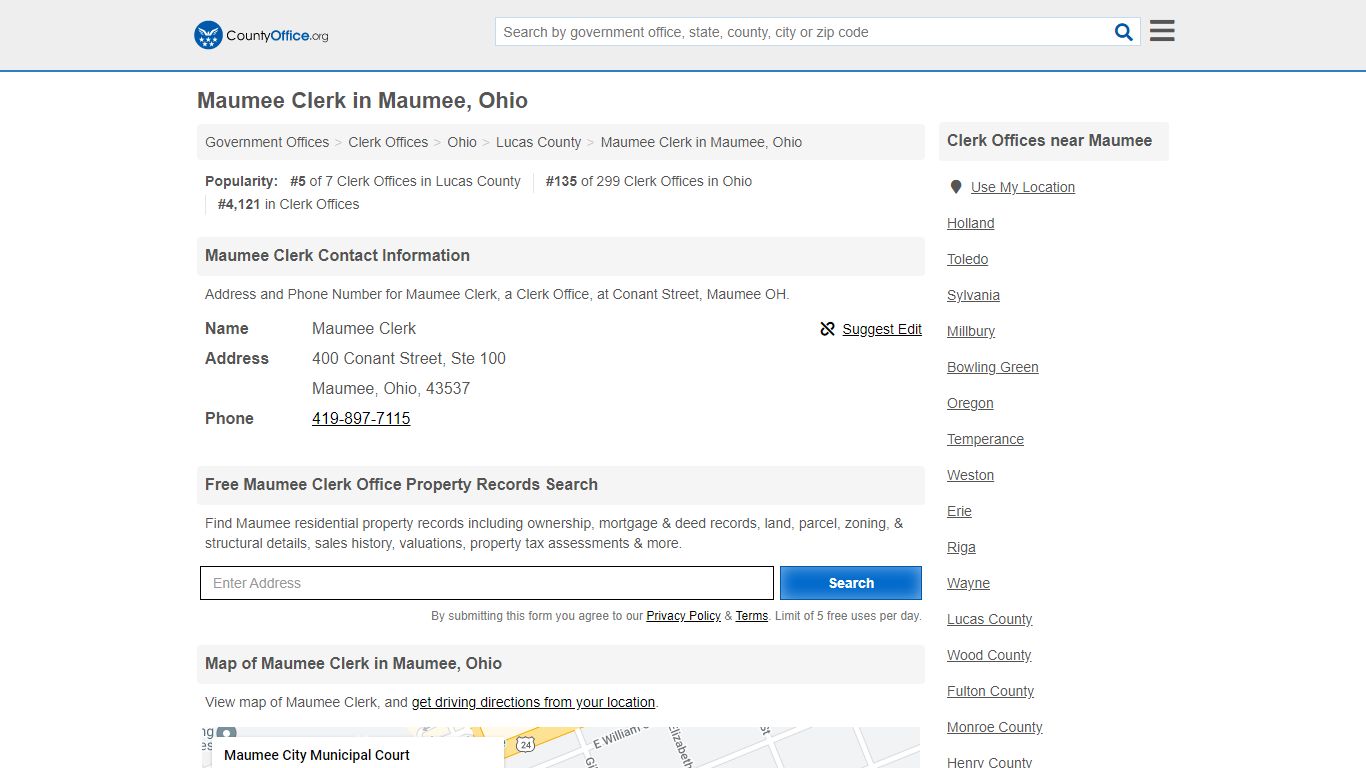
Task: Click the #135 of 299 Clerk Offices text
Action: coord(648,181)
